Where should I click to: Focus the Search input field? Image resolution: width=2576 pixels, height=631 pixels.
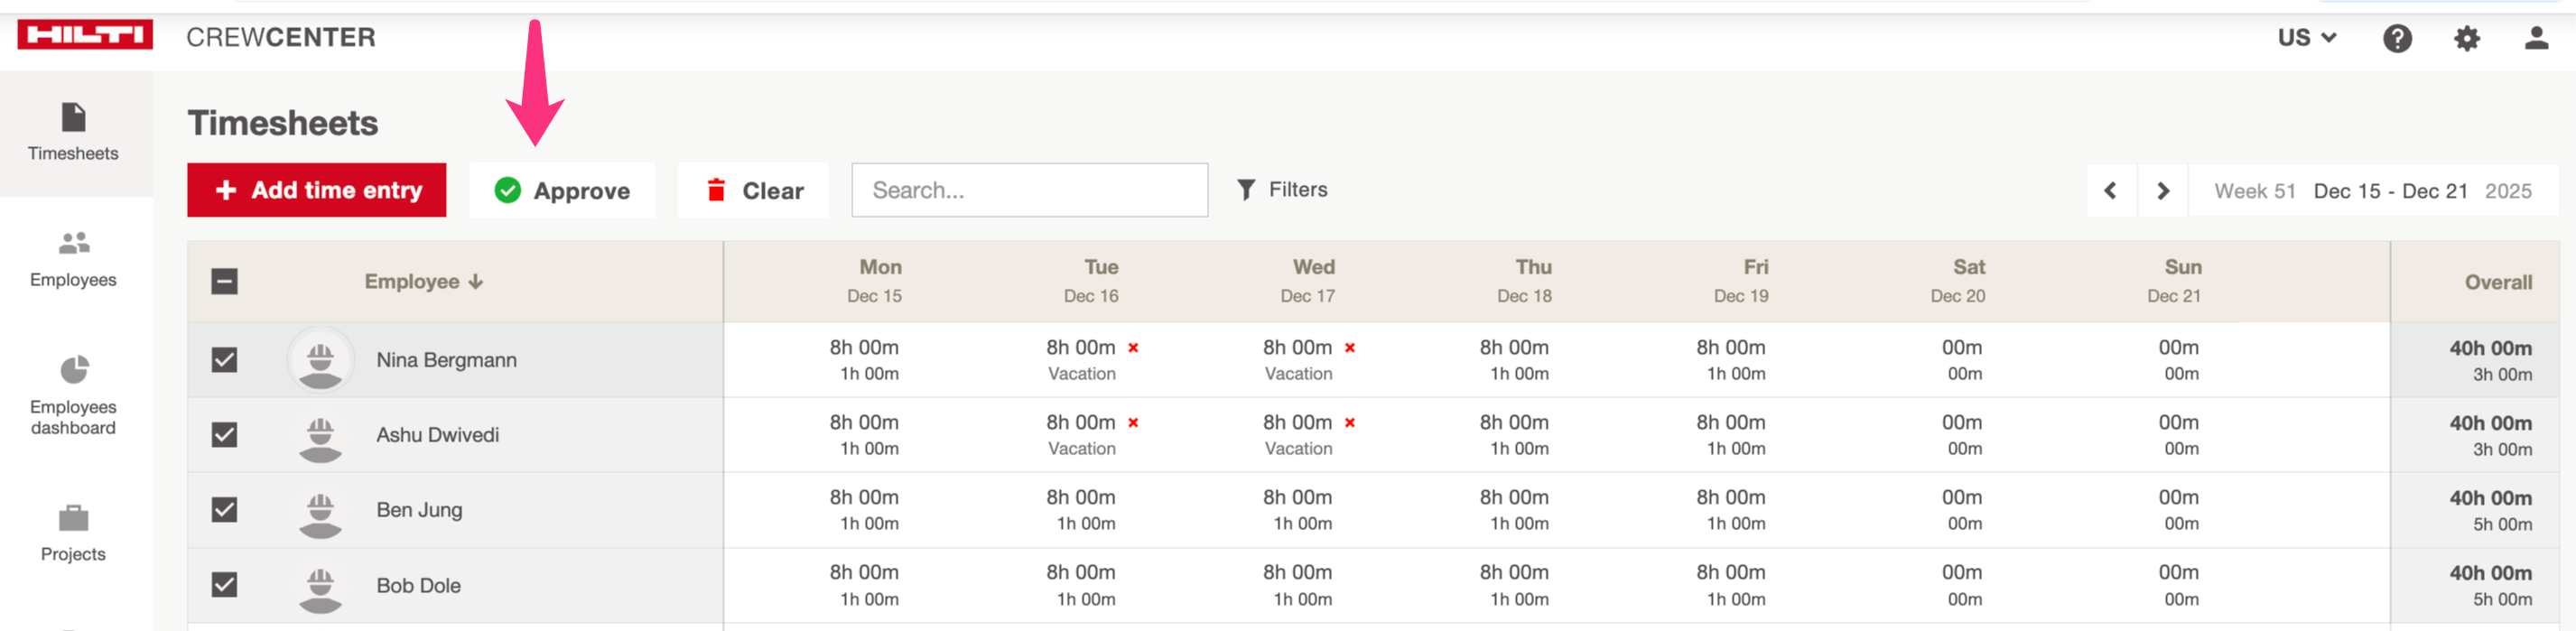coord(1029,190)
